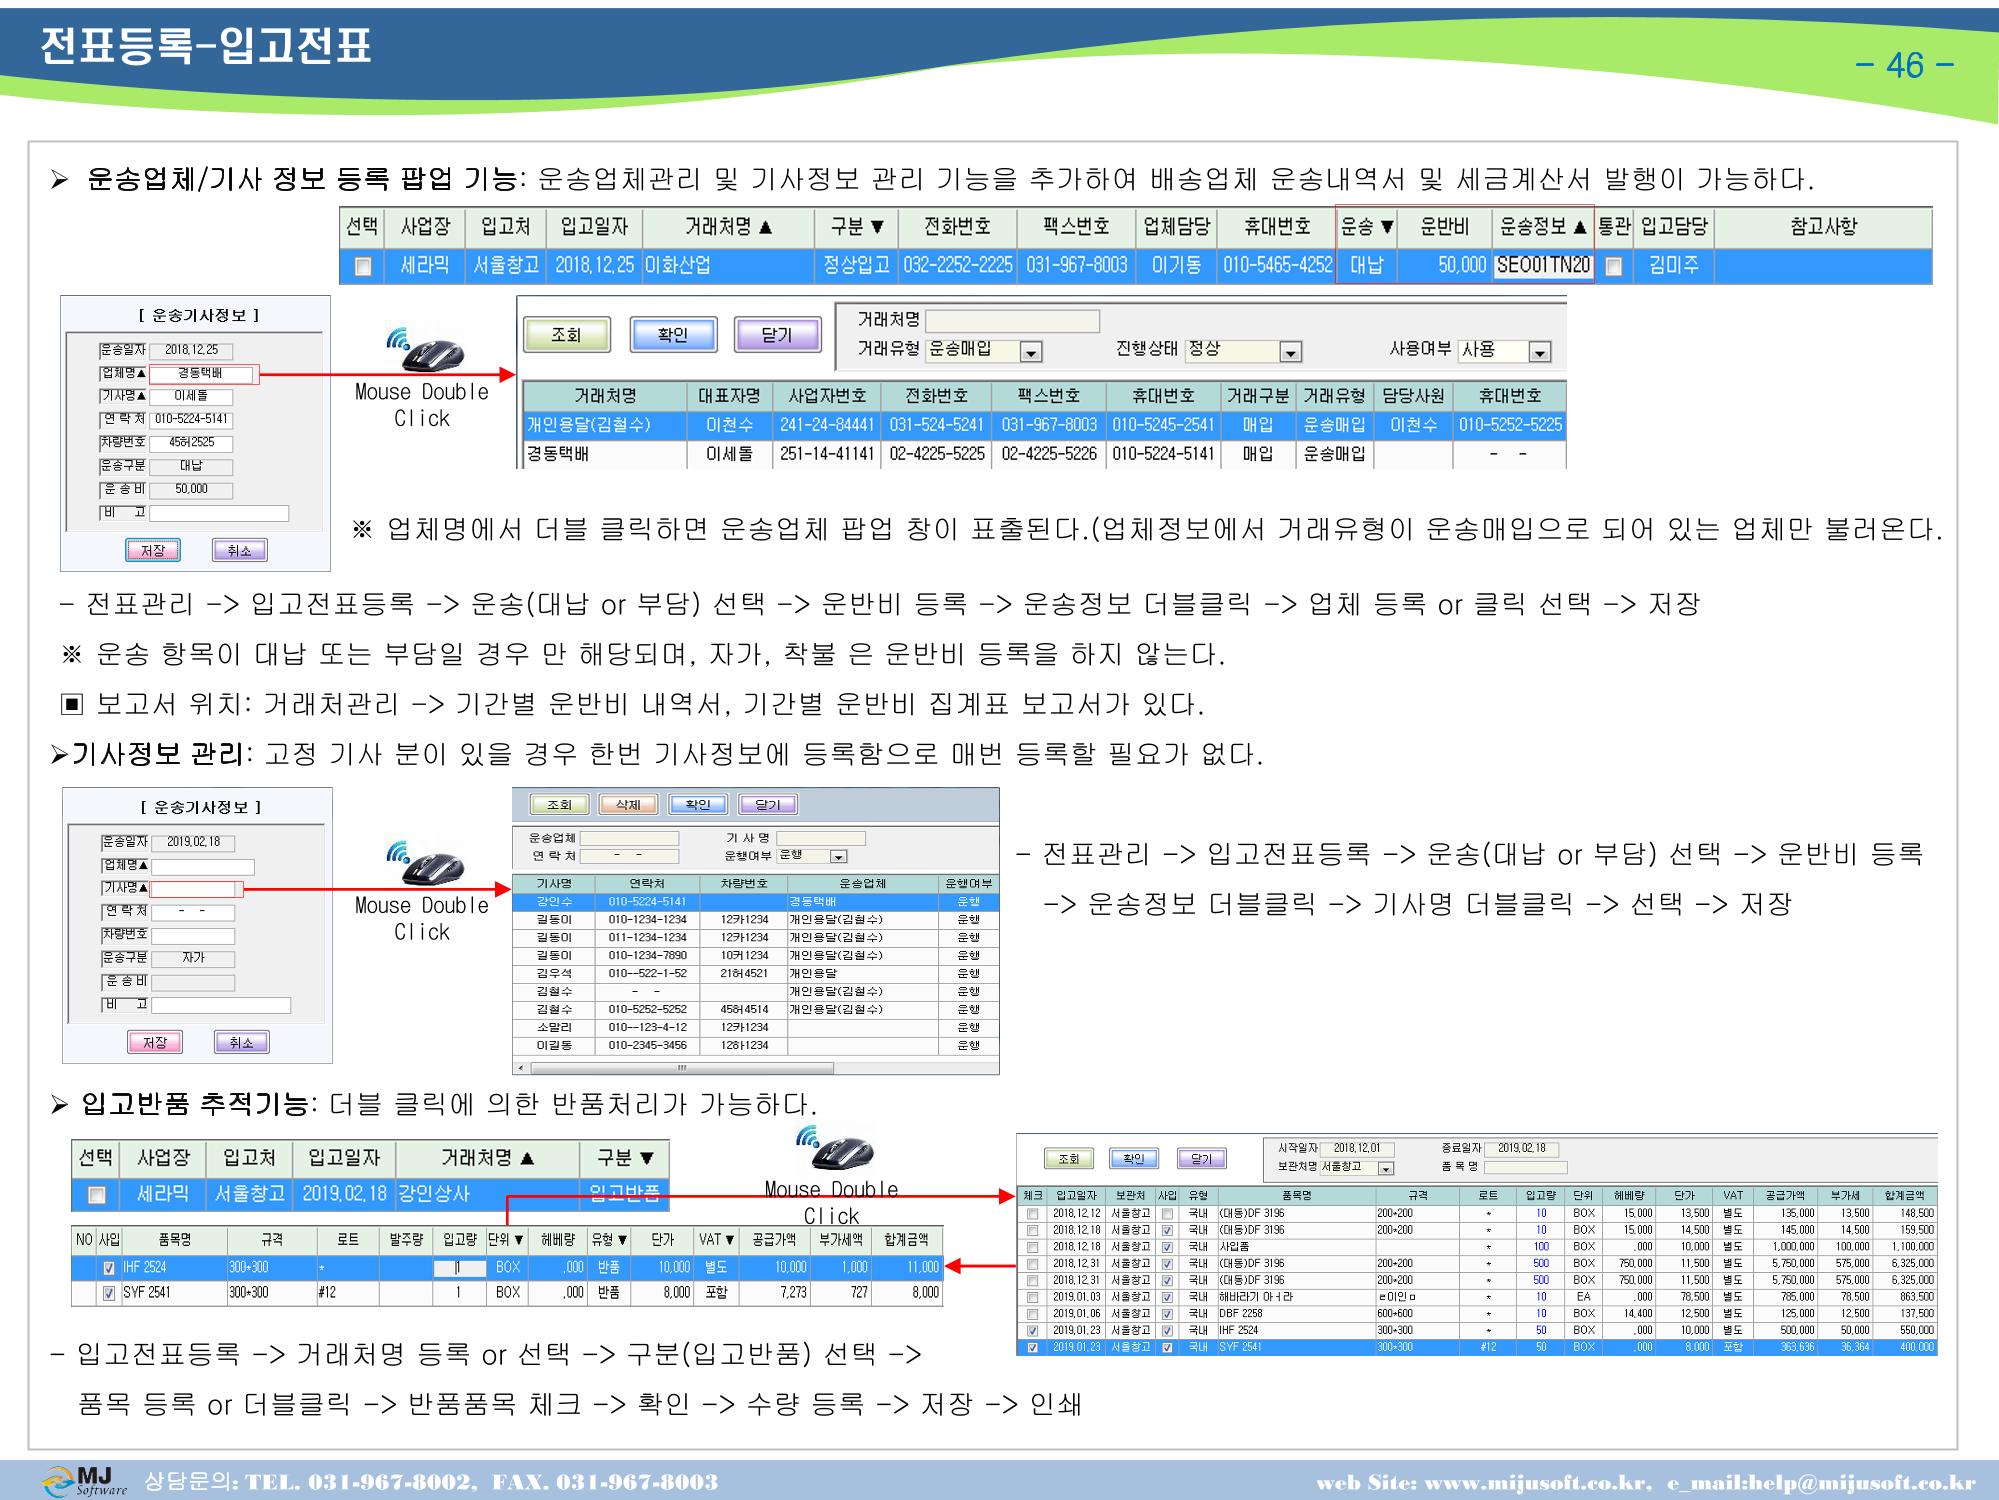This screenshot has height=1500, width=1999.
Task: Click 닫기 button in driver list popup
Action: [x=767, y=805]
